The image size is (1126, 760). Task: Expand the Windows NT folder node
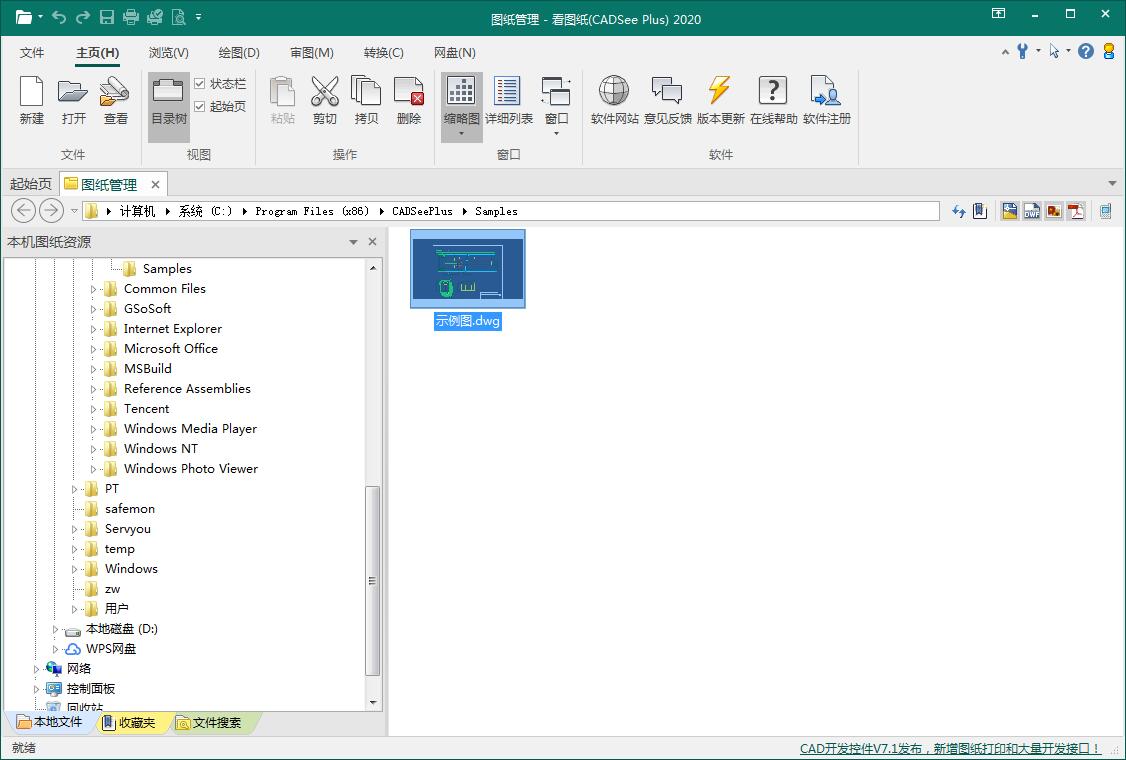tap(93, 449)
